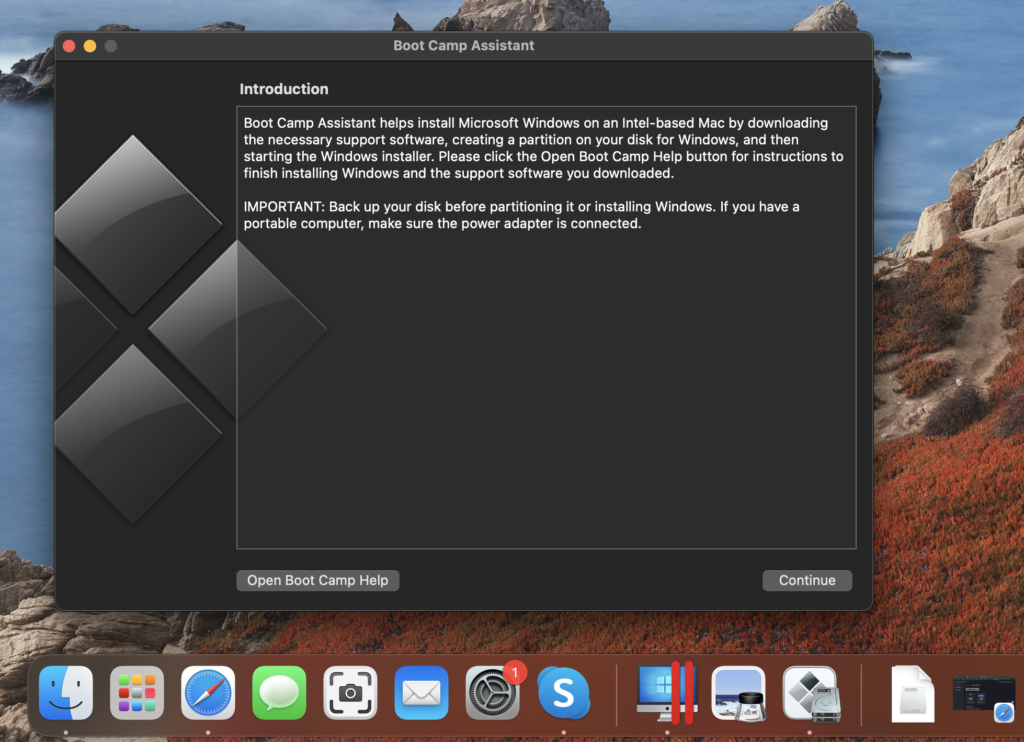Open the blank document in the Dock
Screen dimensions: 1024x742
click(x=912, y=694)
